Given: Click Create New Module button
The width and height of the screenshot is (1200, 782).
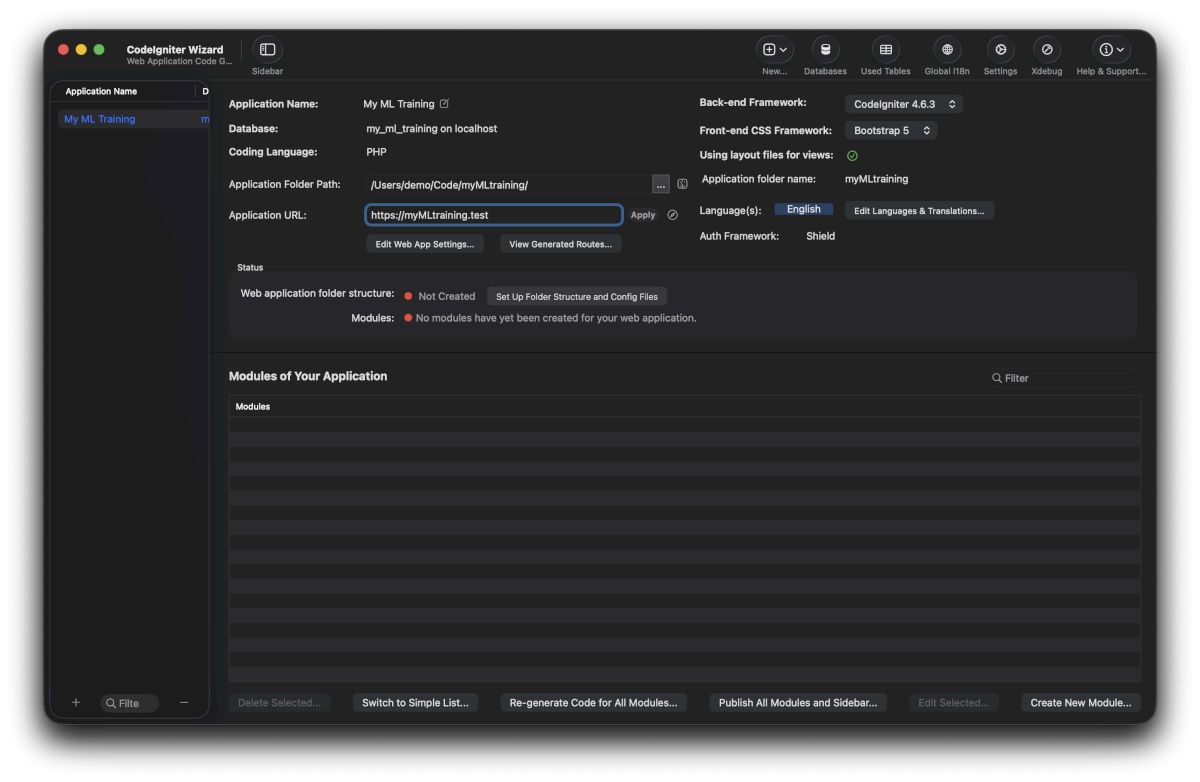Looking at the screenshot, I should pyautogui.click(x=1081, y=703).
